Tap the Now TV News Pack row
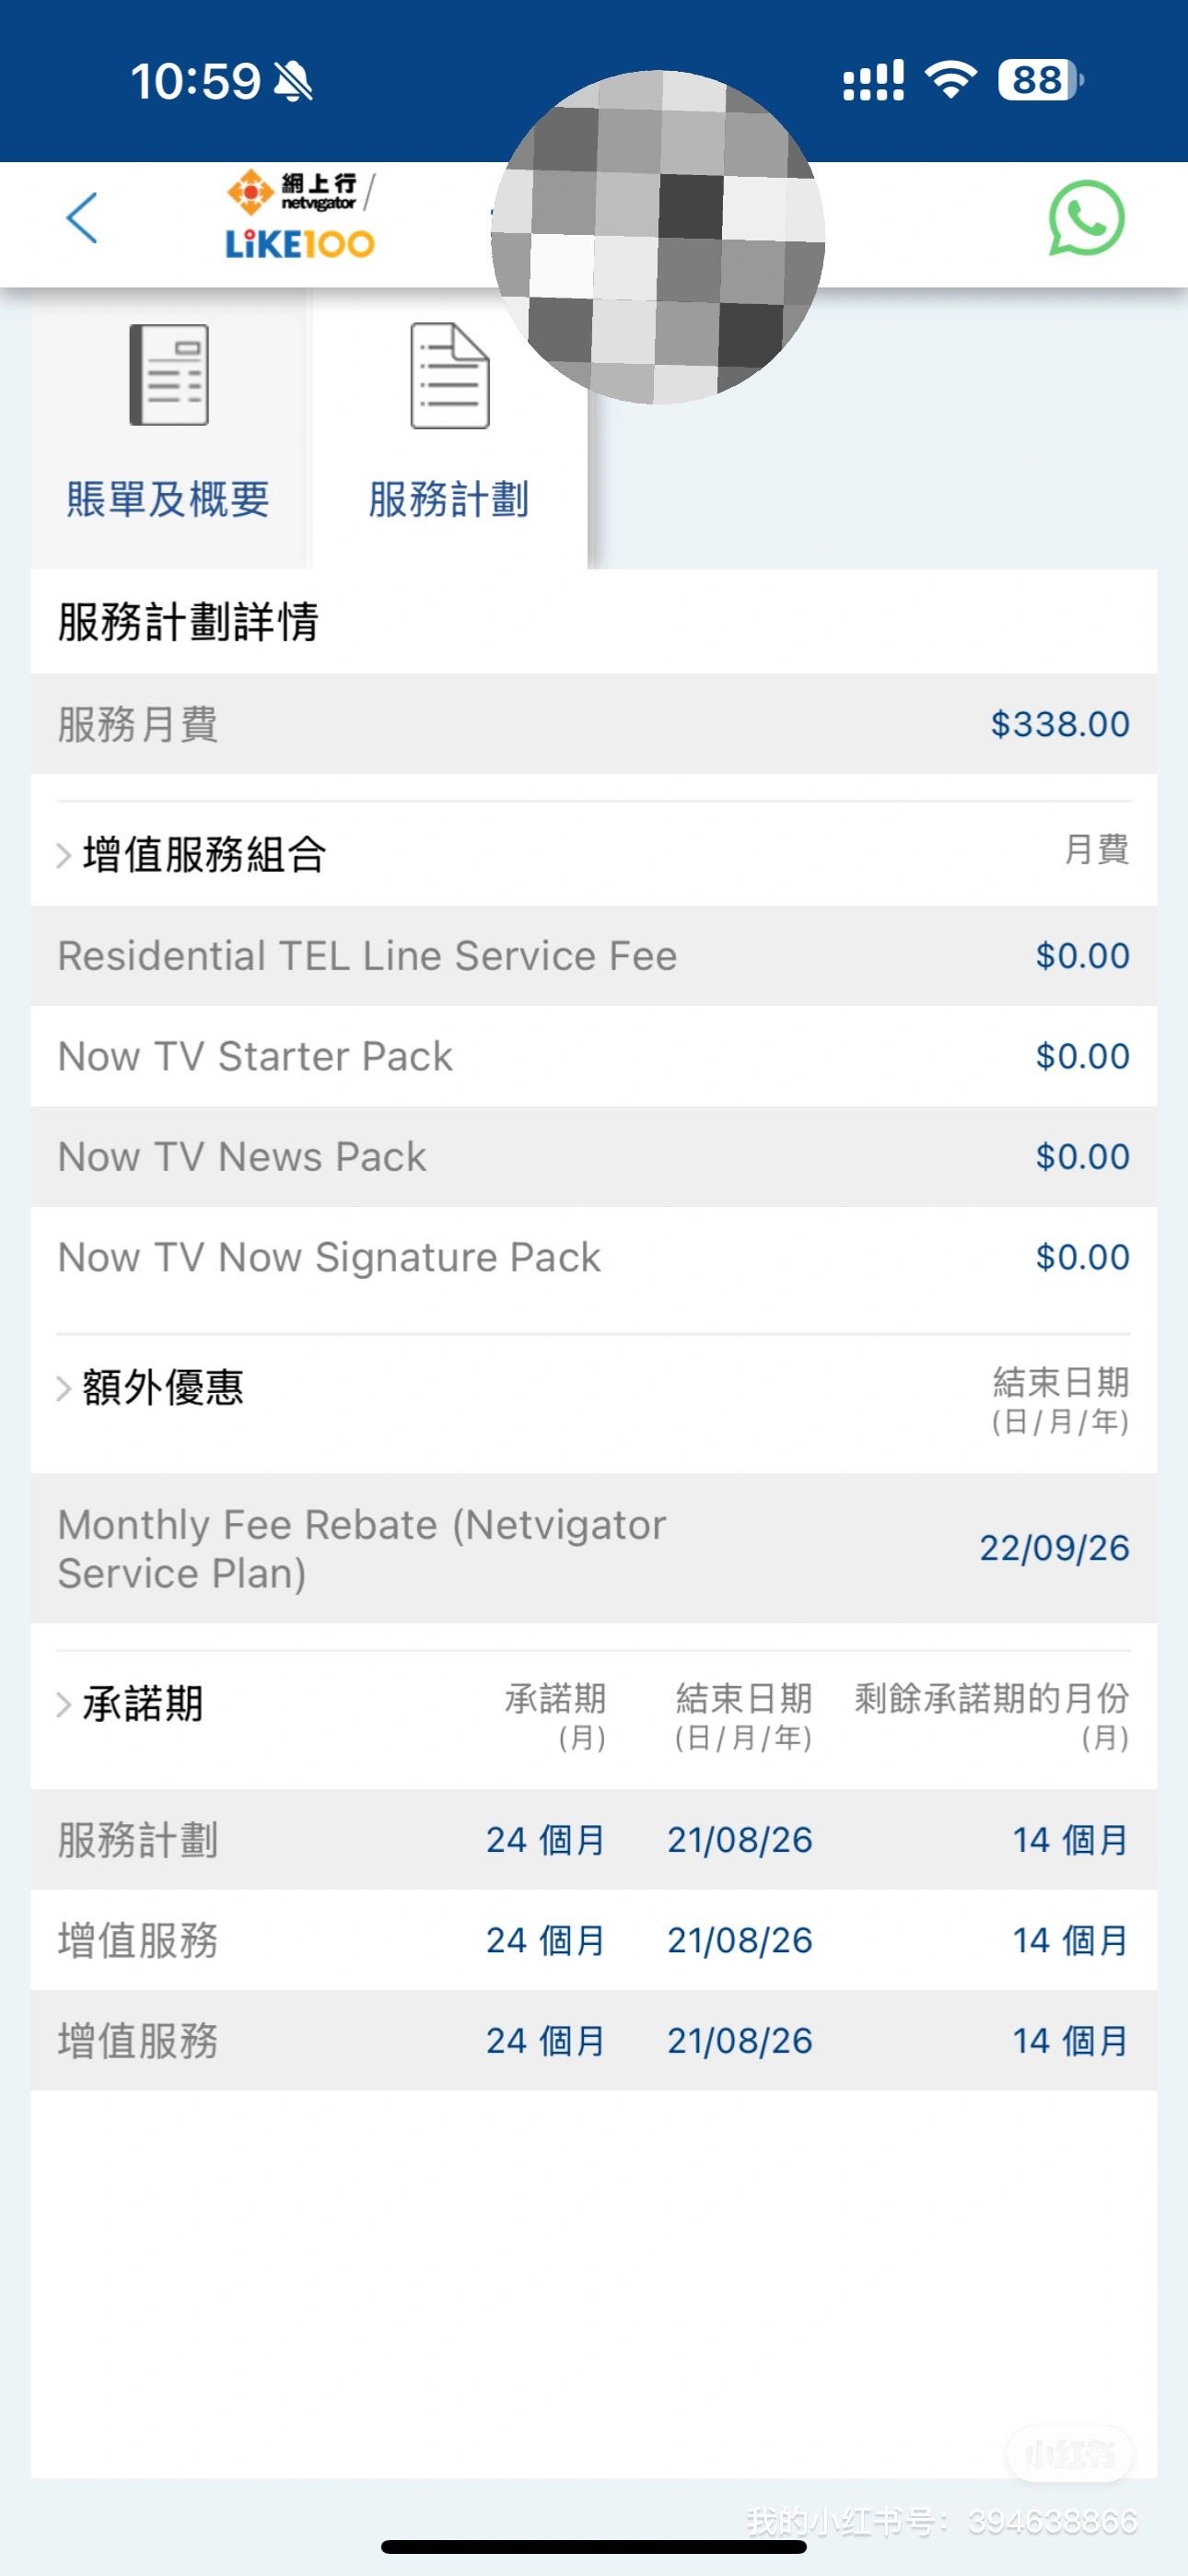Viewport: 1188px width, 2576px height. pyautogui.click(x=594, y=1157)
